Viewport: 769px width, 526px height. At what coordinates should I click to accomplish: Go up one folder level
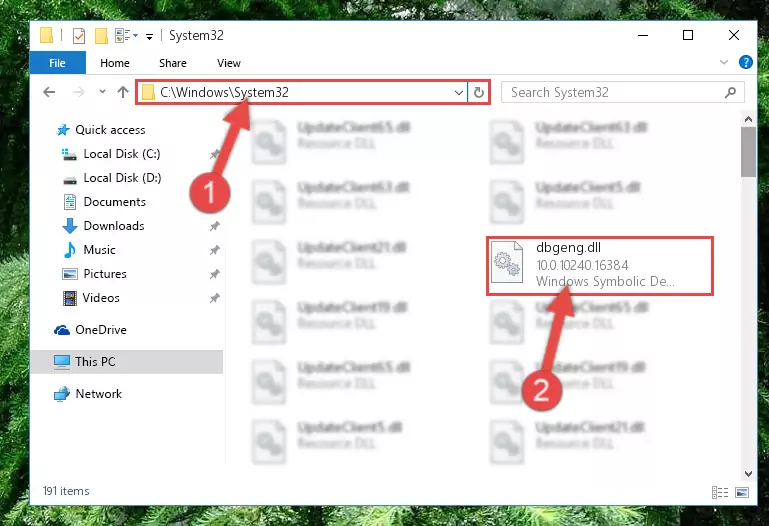pos(123,92)
